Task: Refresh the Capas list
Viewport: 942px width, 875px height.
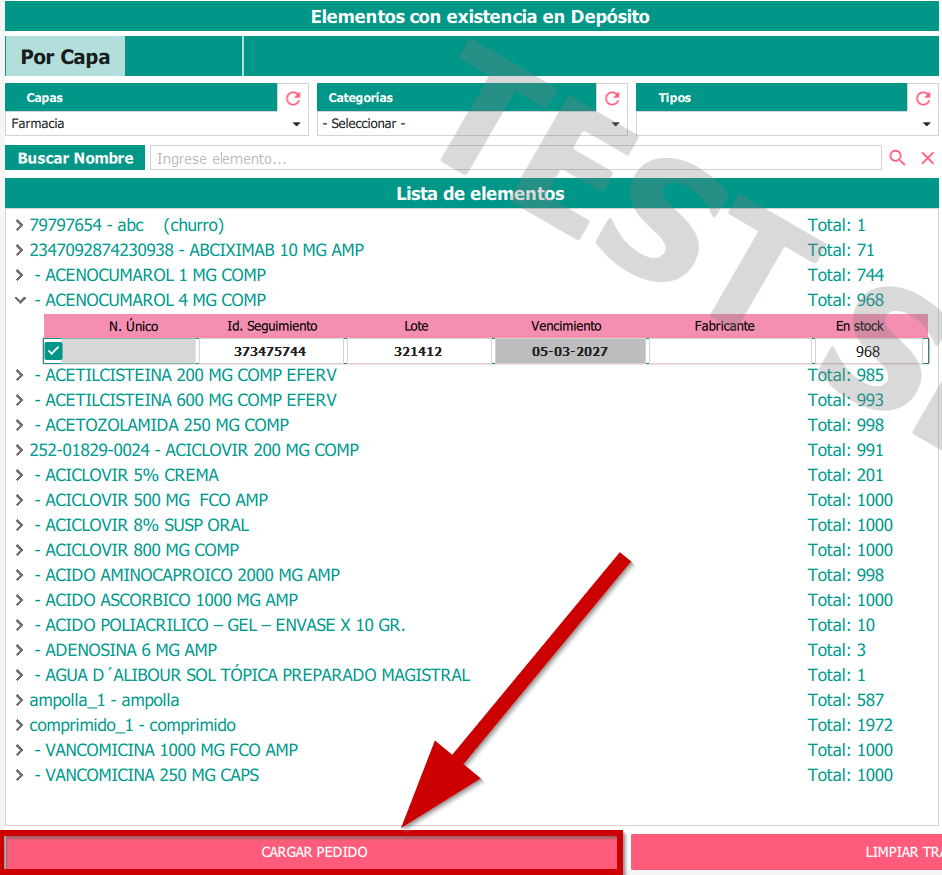Action: 293,98
